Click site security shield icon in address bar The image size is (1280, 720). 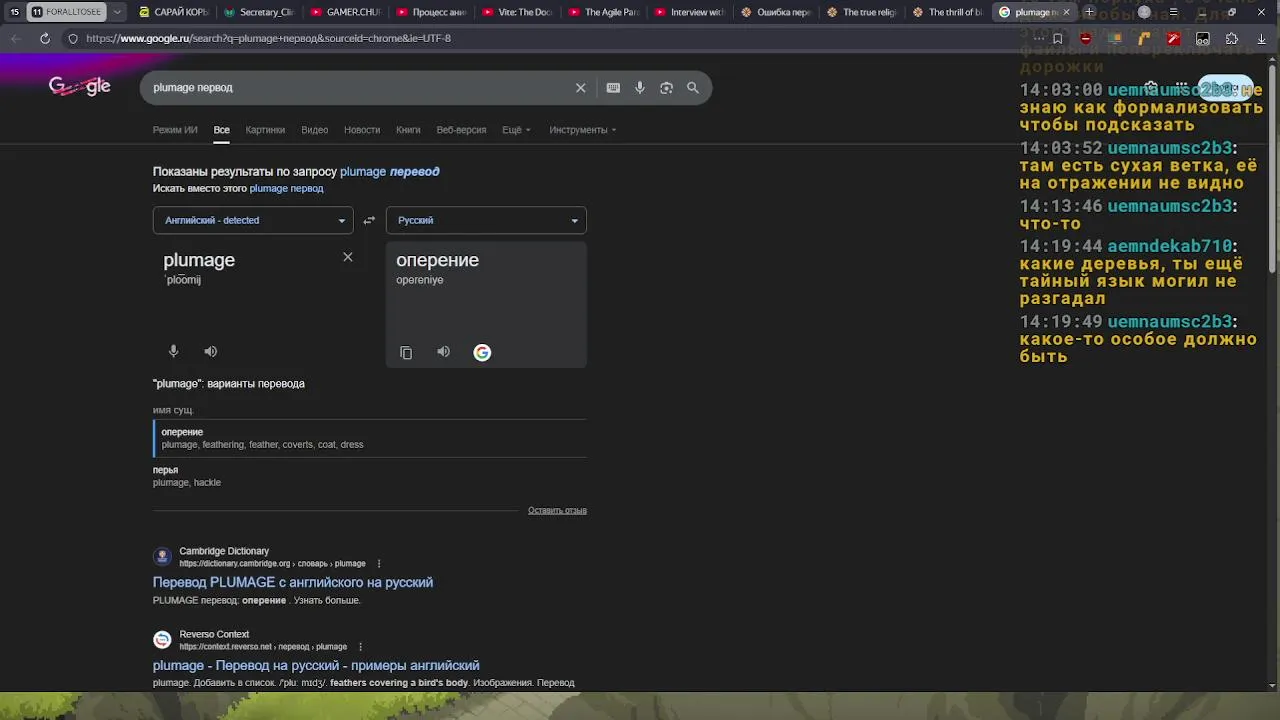pos(73,38)
